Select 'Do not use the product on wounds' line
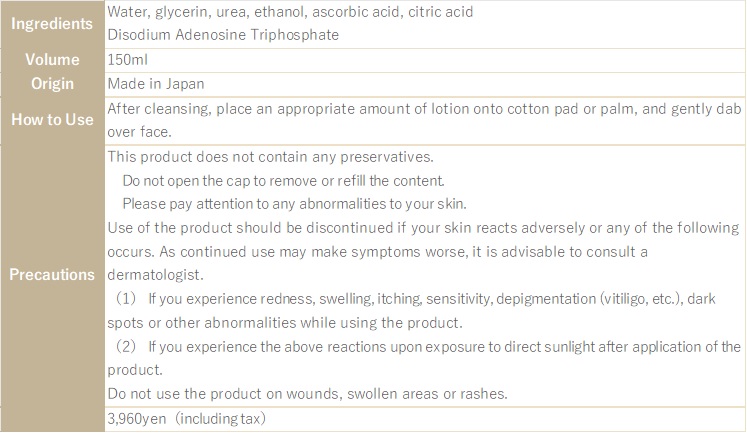The image size is (747, 433). tap(307, 394)
